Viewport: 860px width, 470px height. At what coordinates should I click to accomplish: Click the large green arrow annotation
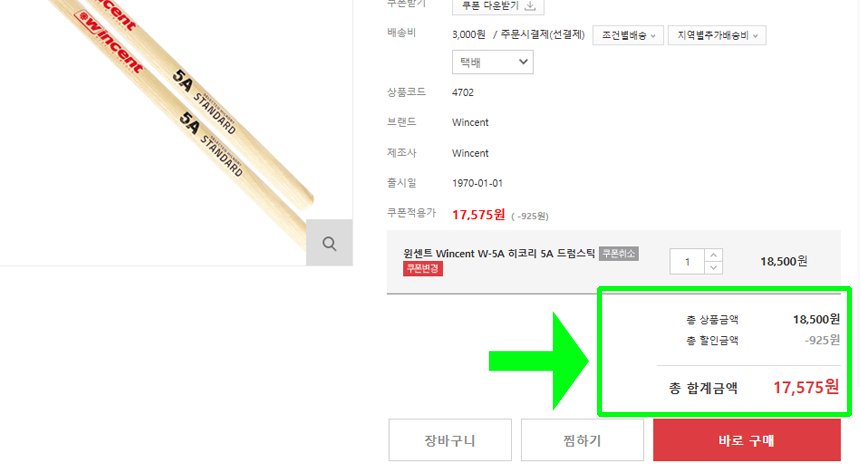pyautogui.click(x=539, y=361)
